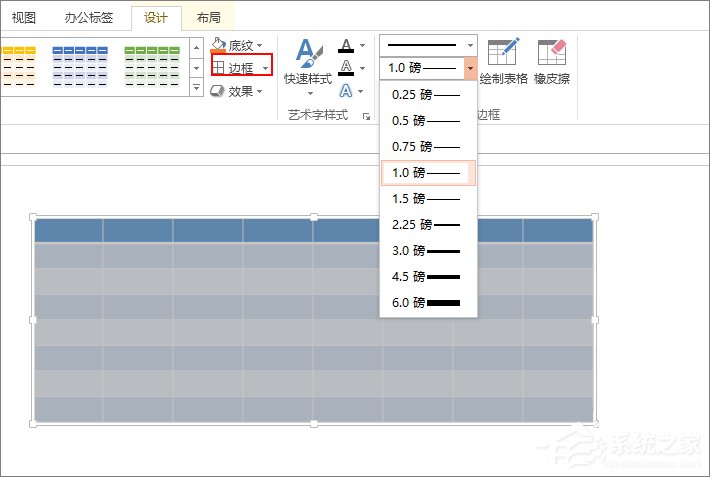Viewport: 710px width, 477px height.
Task: Activate the 橡皮擦 eraser tool
Action: pyautogui.click(x=552, y=62)
